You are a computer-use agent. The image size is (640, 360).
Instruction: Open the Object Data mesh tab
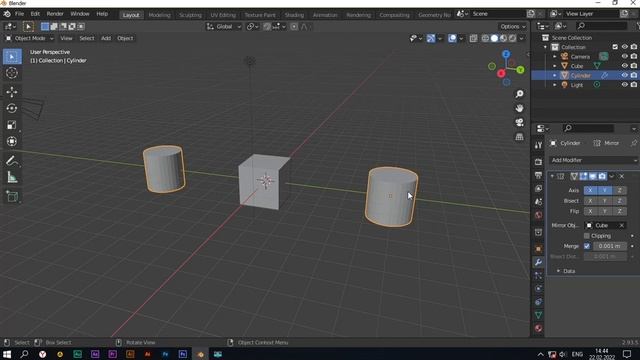click(x=538, y=315)
